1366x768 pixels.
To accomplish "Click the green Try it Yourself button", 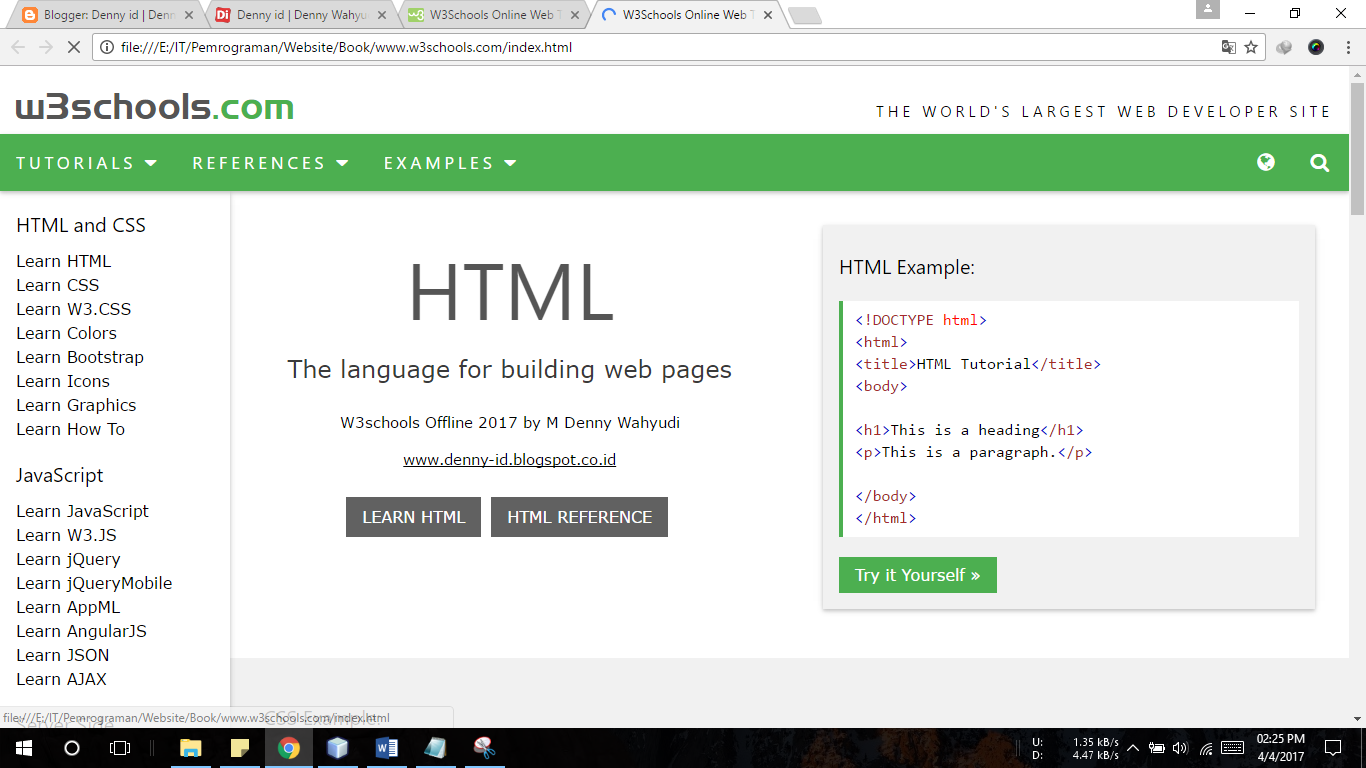I will point(917,575).
